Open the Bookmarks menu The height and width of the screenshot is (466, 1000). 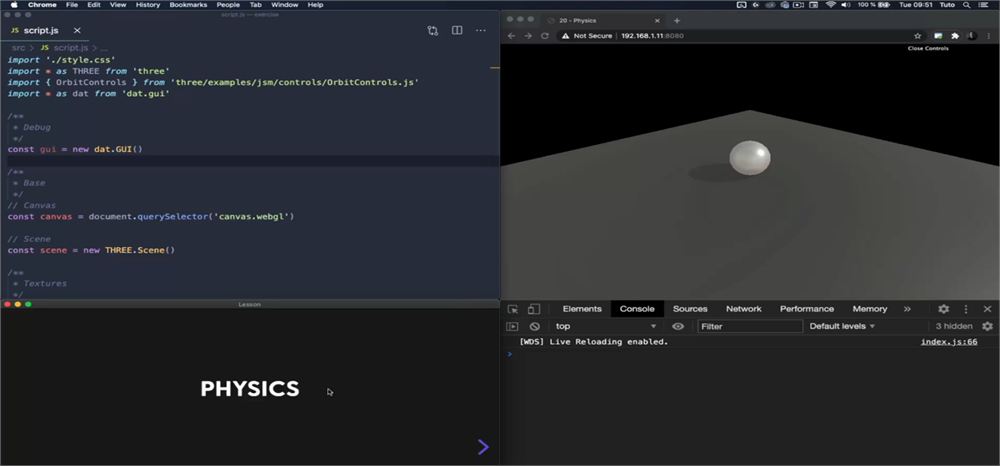pos(188,4)
